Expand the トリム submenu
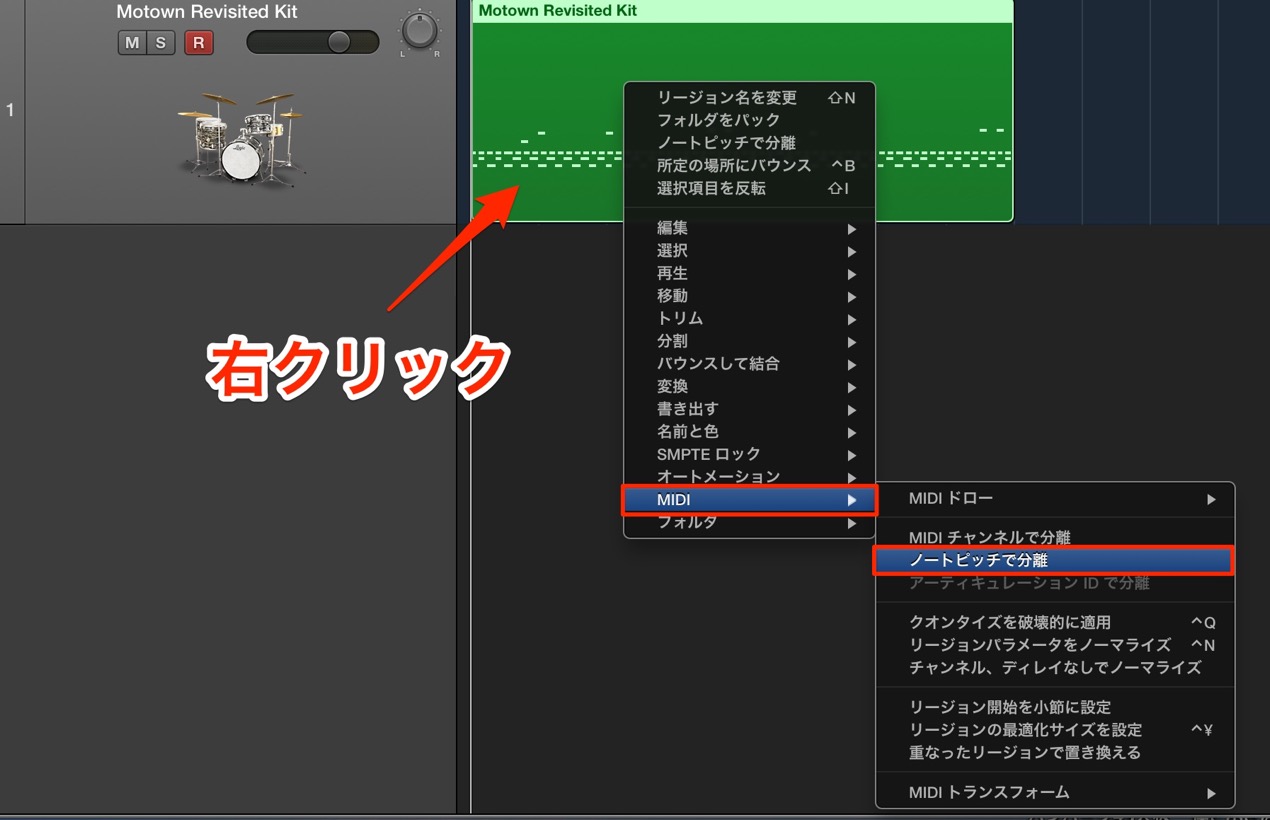The height and width of the screenshot is (820, 1270). [x=750, y=318]
